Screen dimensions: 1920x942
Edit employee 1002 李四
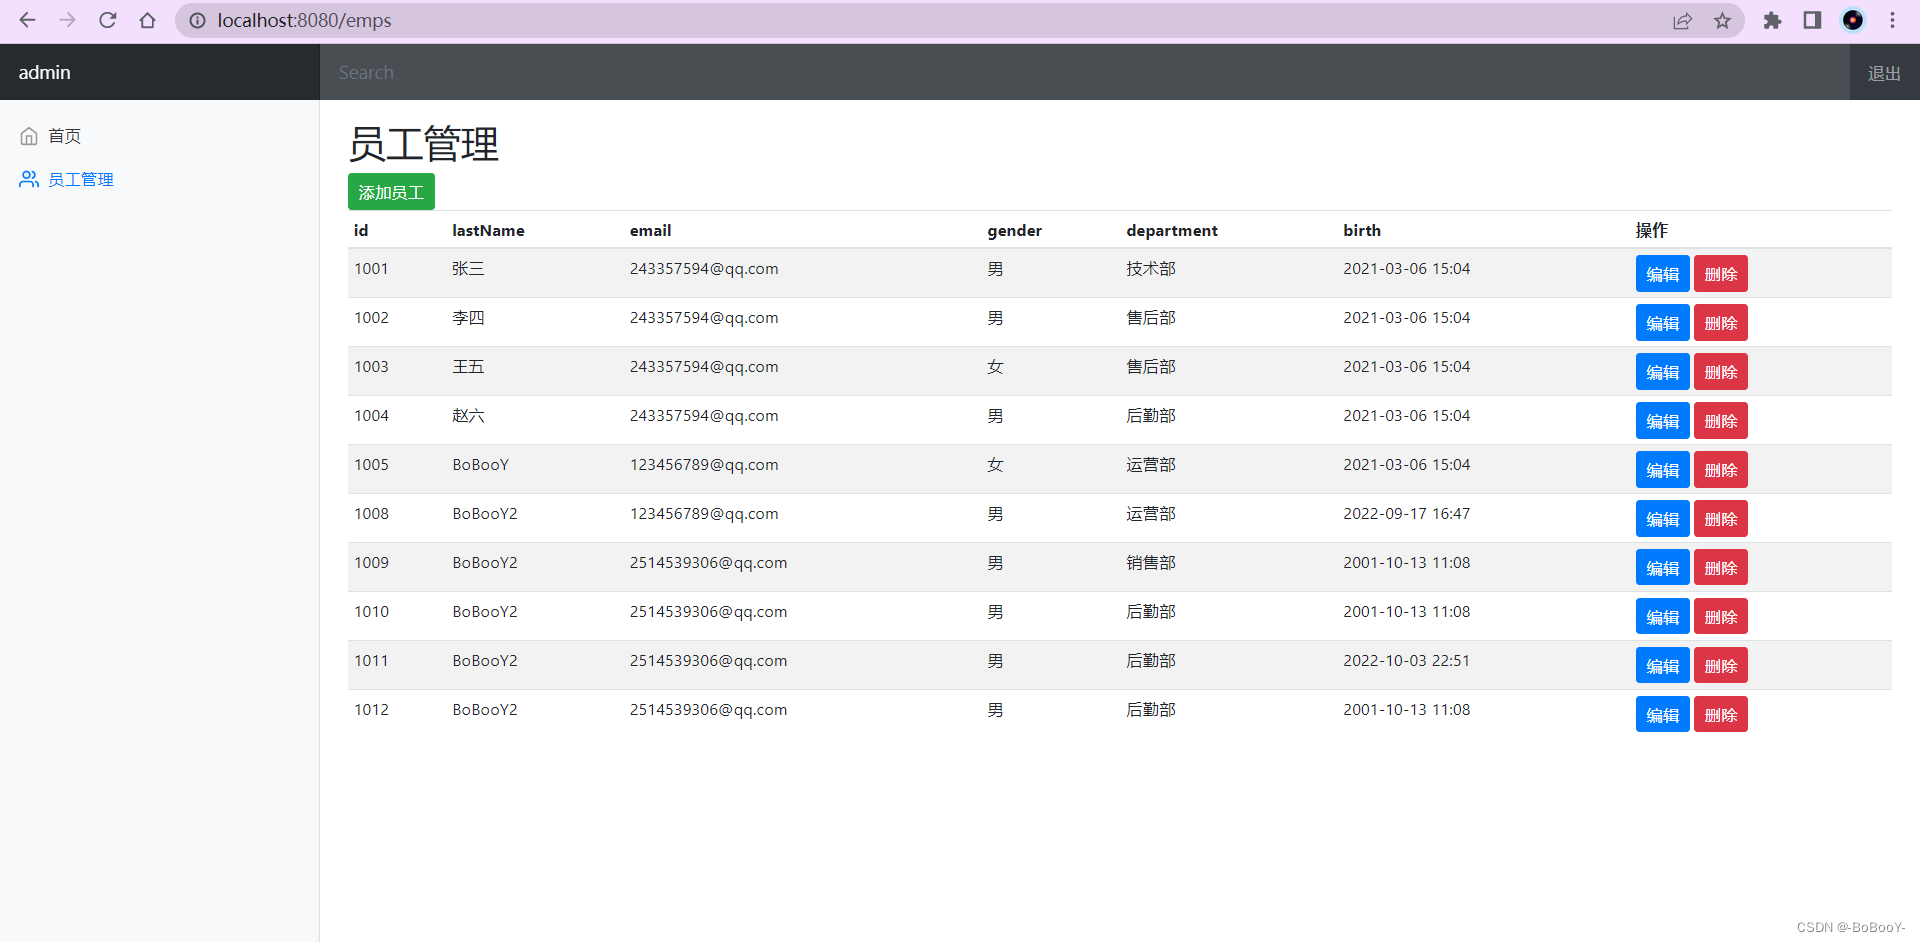(x=1662, y=323)
